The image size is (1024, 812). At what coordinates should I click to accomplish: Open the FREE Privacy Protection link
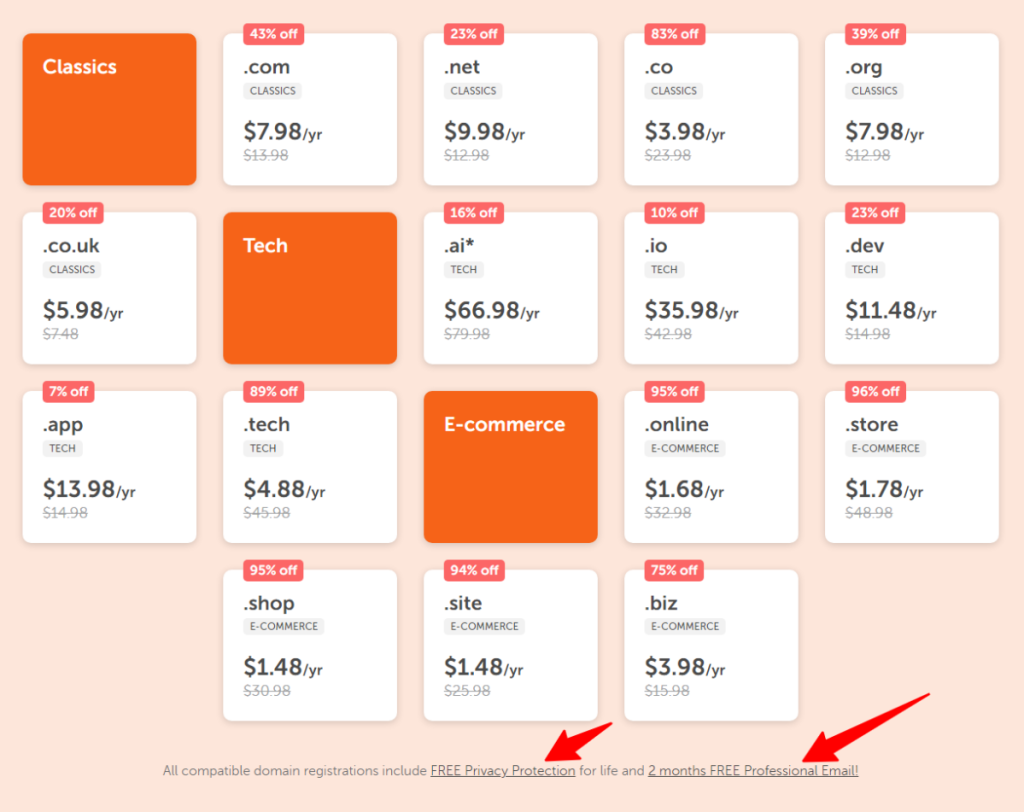(503, 771)
